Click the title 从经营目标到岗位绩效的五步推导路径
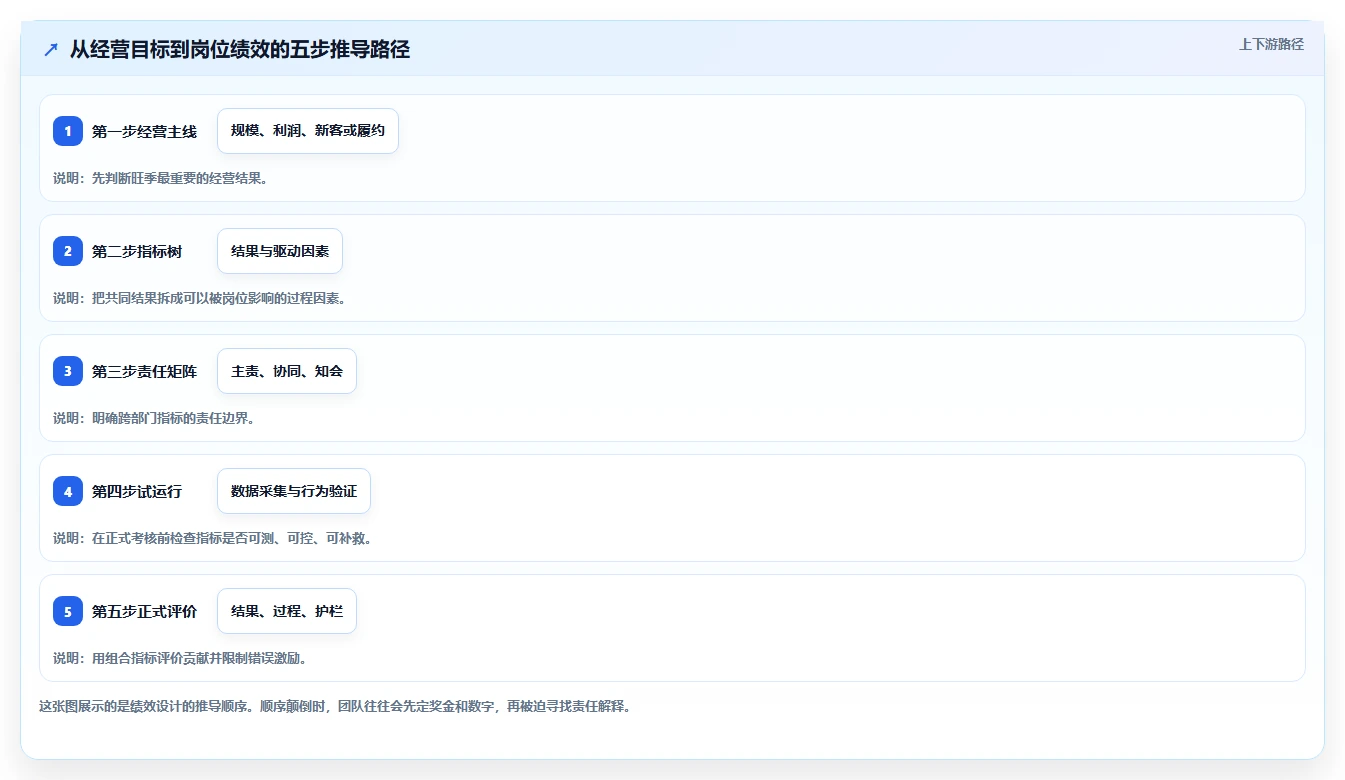This screenshot has width=1345, height=780. point(240,49)
